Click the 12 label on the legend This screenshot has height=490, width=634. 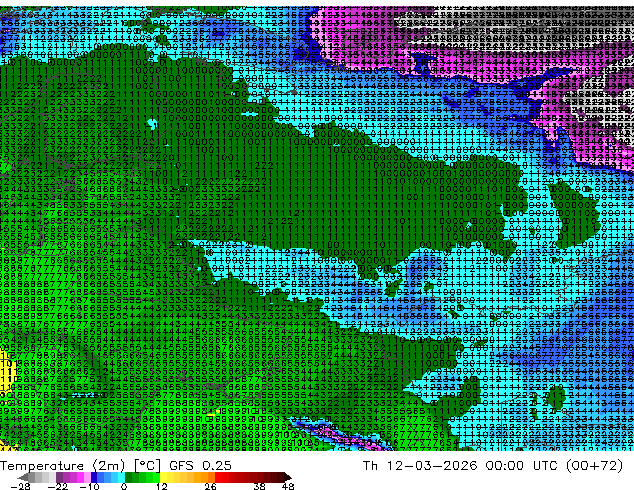[162, 486]
